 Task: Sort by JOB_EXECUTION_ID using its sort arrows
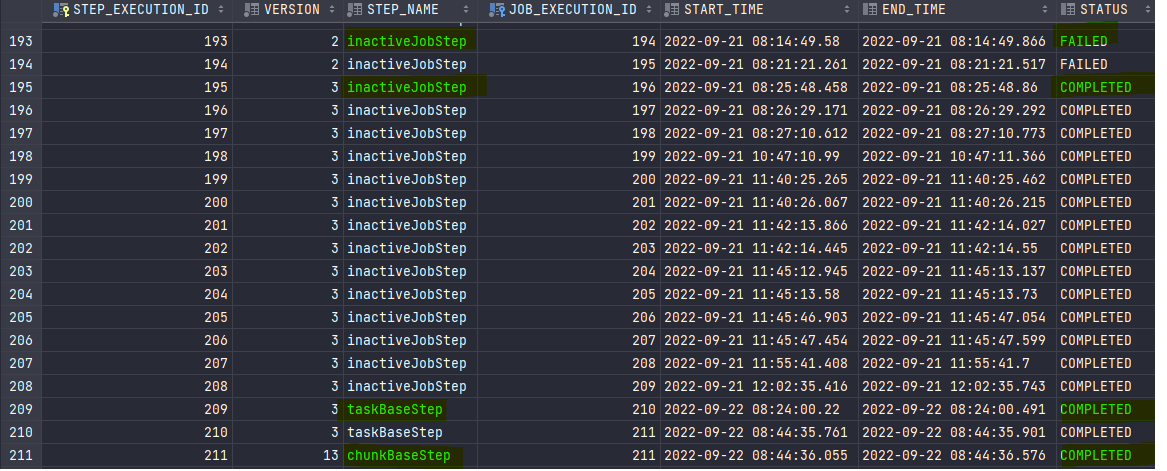coord(650,10)
